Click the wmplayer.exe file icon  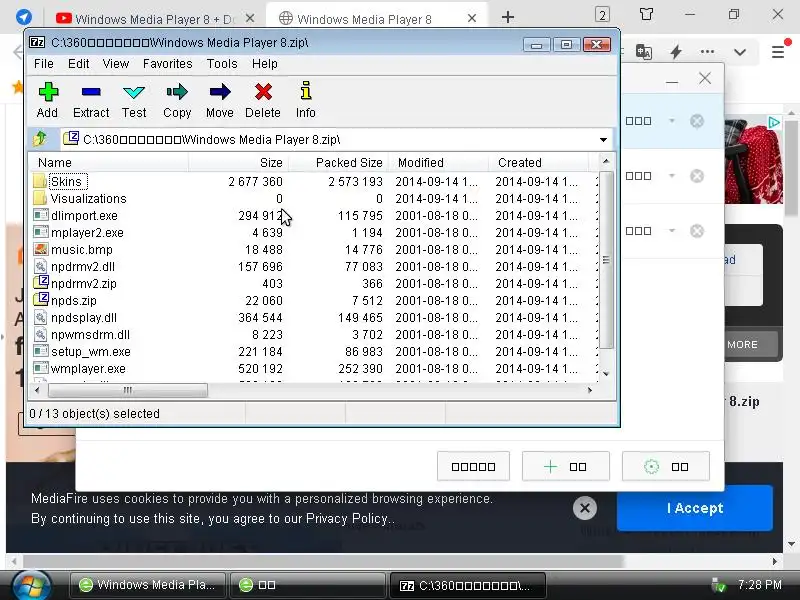coord(40,368)
